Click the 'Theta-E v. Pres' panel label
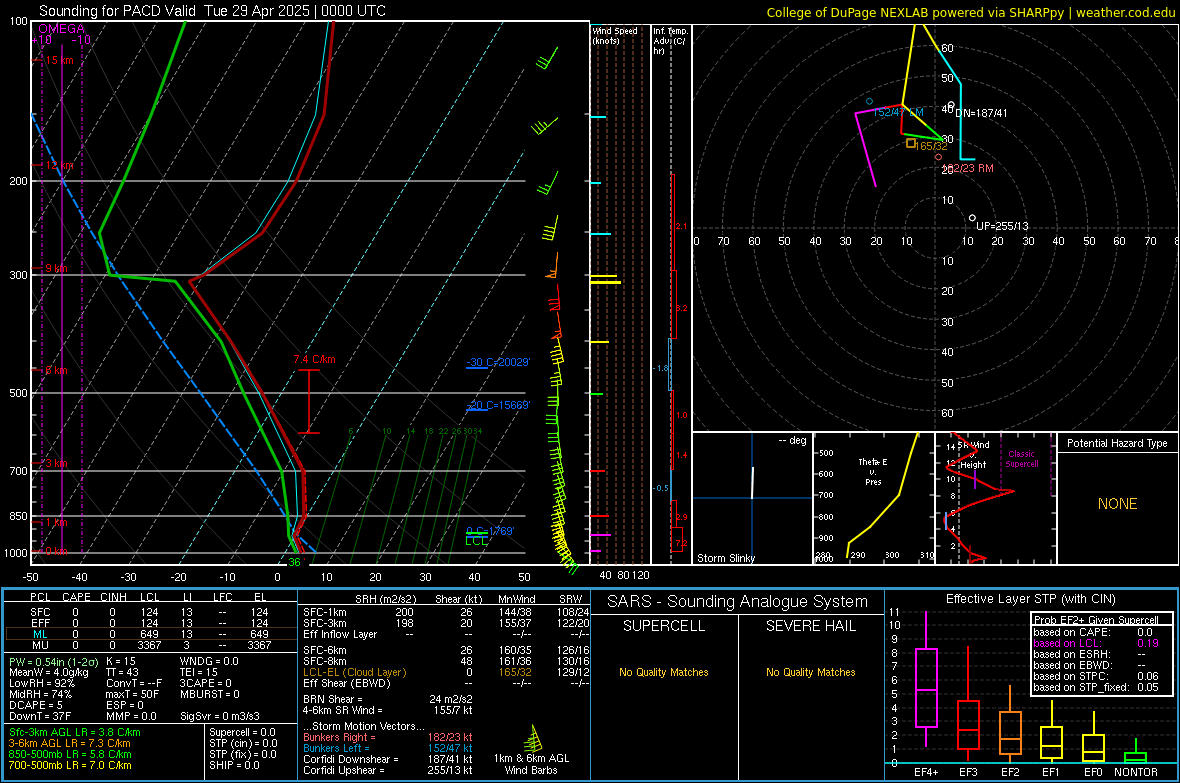The image size is (1180, 783). 873,471
